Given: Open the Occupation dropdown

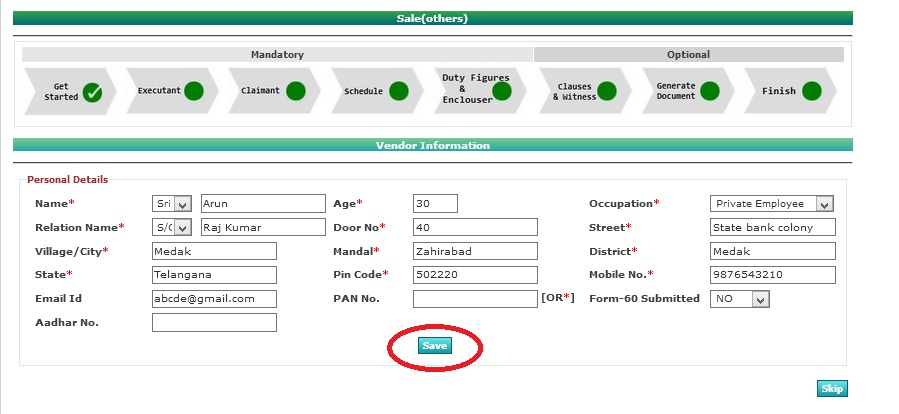Looking at the screenshot, I should (771, 204).
